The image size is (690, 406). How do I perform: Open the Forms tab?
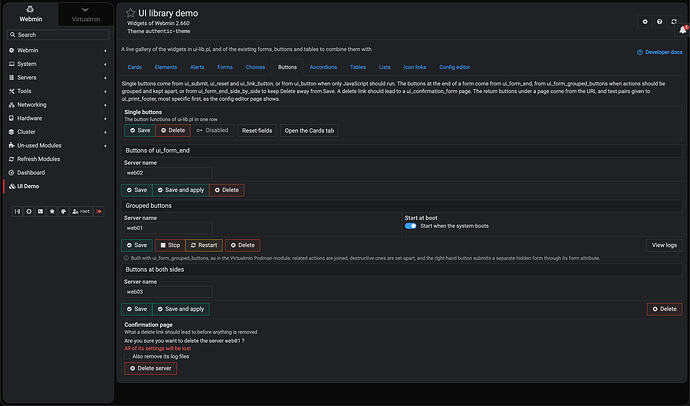pyautogui.click(x=225, y=67)
